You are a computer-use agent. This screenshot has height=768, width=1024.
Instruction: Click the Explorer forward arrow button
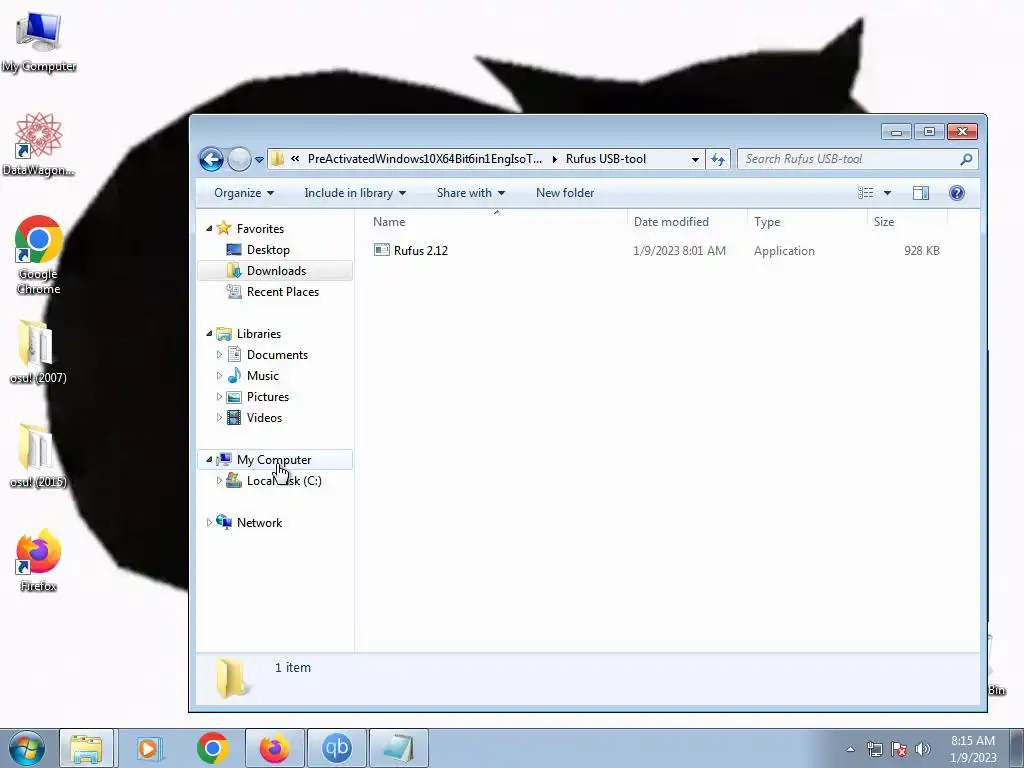point(239,159)
